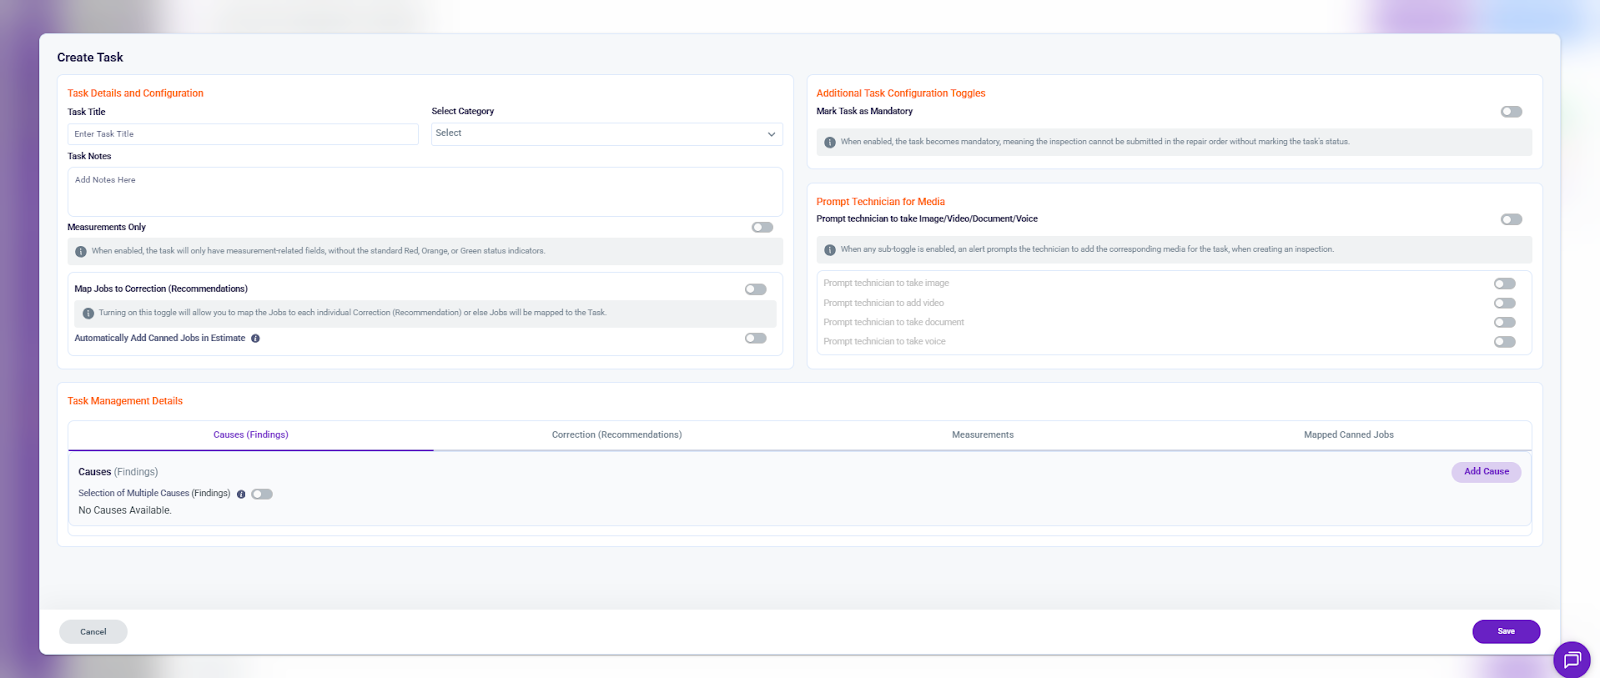Toggle Prompt technician to take Image/Video/Document/Voice

pos(1511,219)
